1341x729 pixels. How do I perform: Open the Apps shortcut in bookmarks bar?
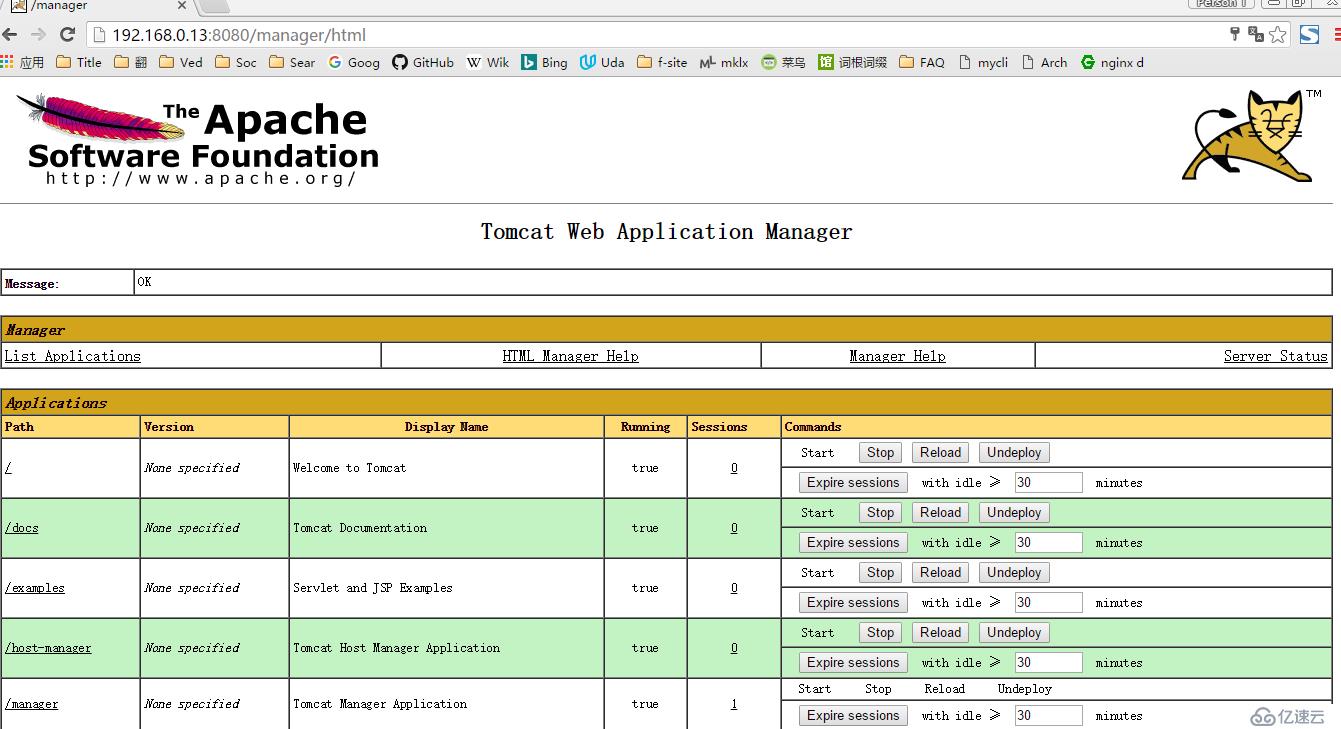(23, 62)
